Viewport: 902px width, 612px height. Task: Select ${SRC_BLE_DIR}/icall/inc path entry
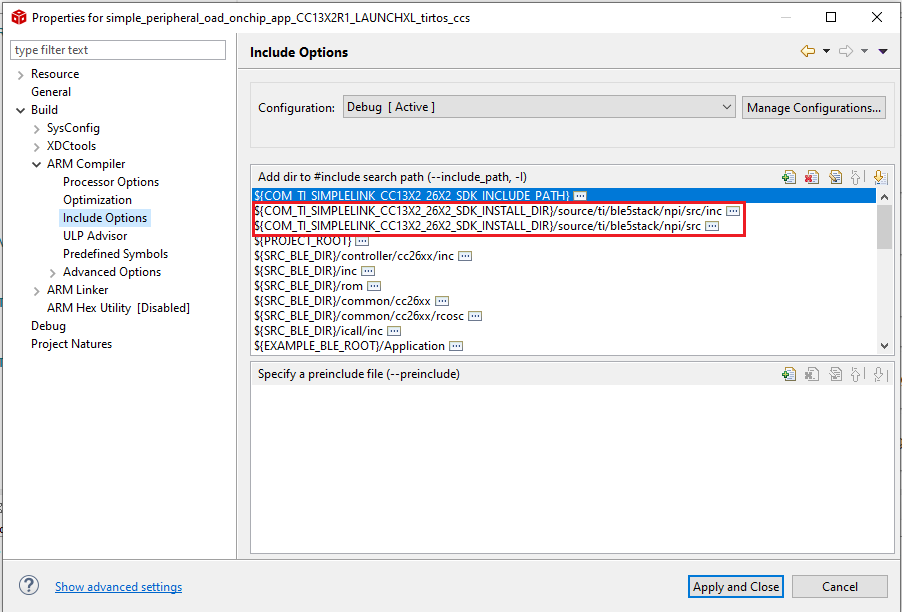click(x=318, y=331)
